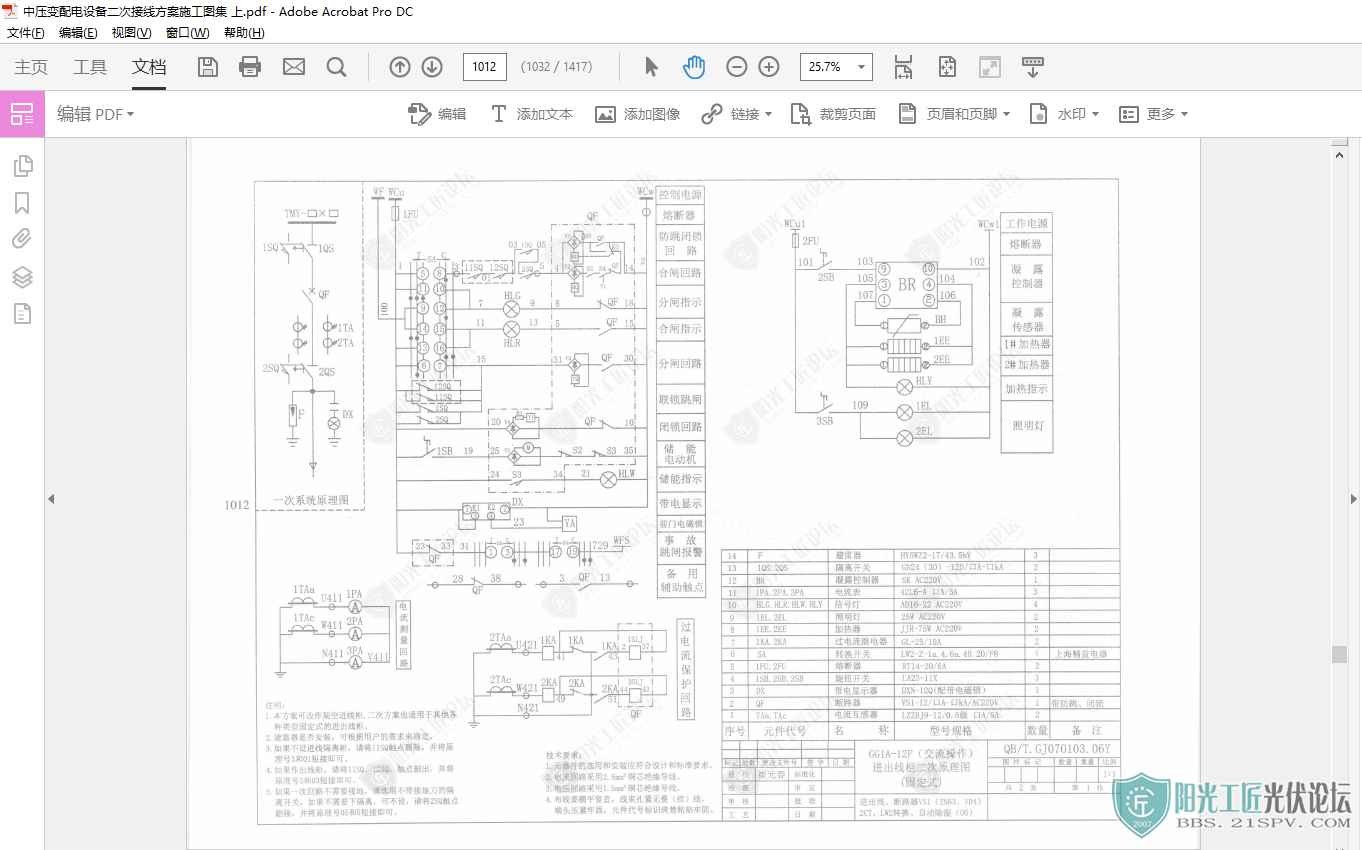Image resolution: width=1362 pixels, height=850 pixels.
Task: Click the scrollbar up arrow
Action: [1339, 154]
